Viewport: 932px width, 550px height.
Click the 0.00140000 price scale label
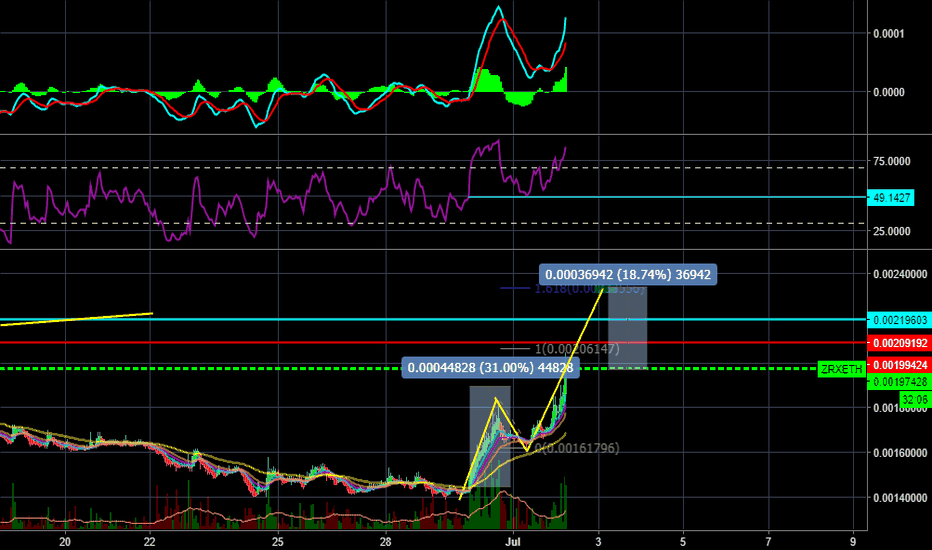[900, 498]
